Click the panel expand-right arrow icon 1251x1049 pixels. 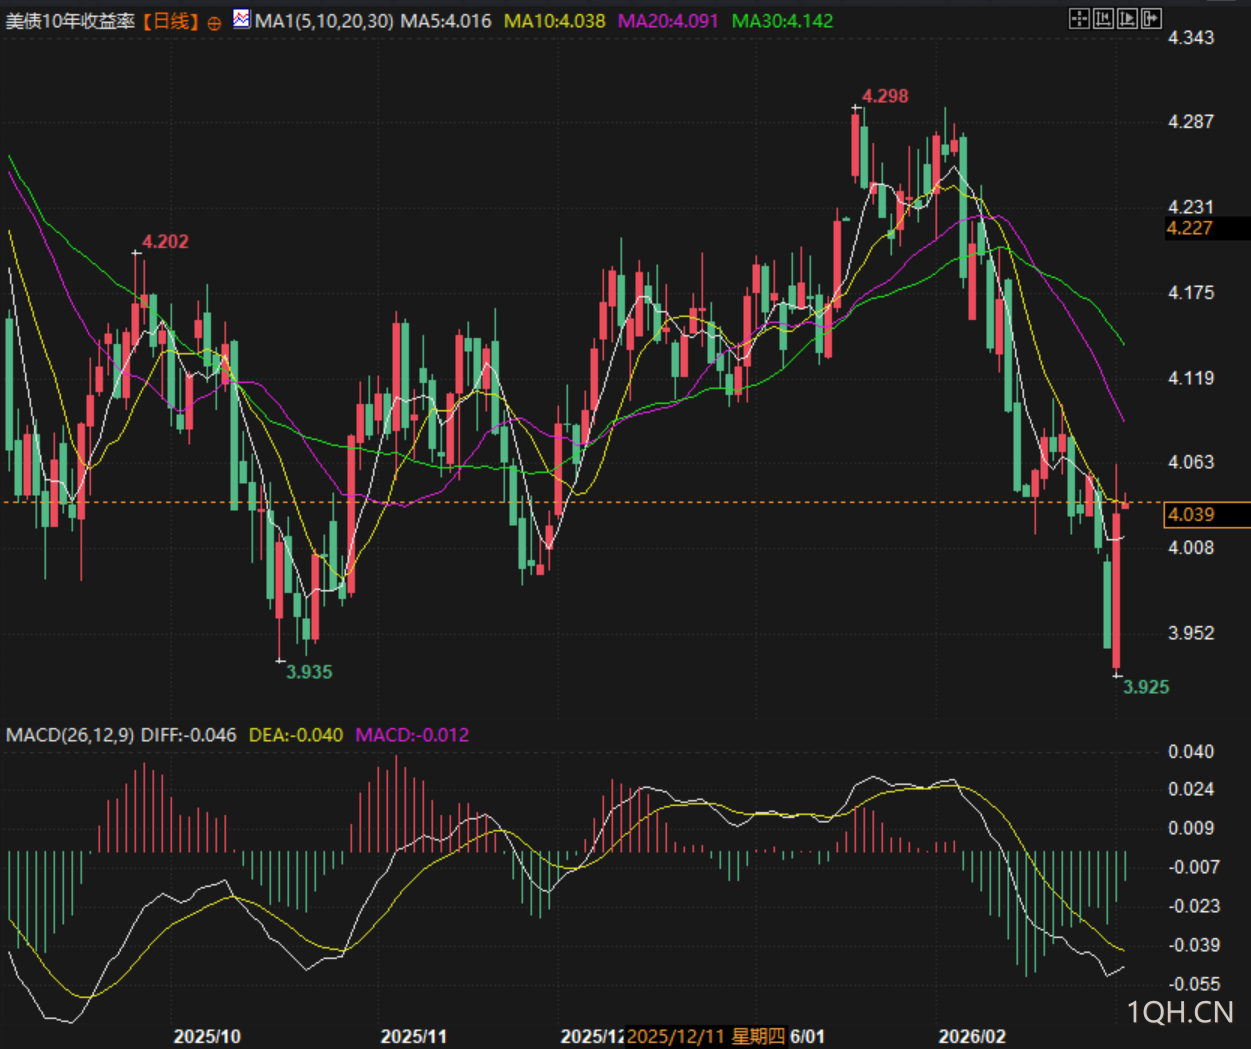1151,18
